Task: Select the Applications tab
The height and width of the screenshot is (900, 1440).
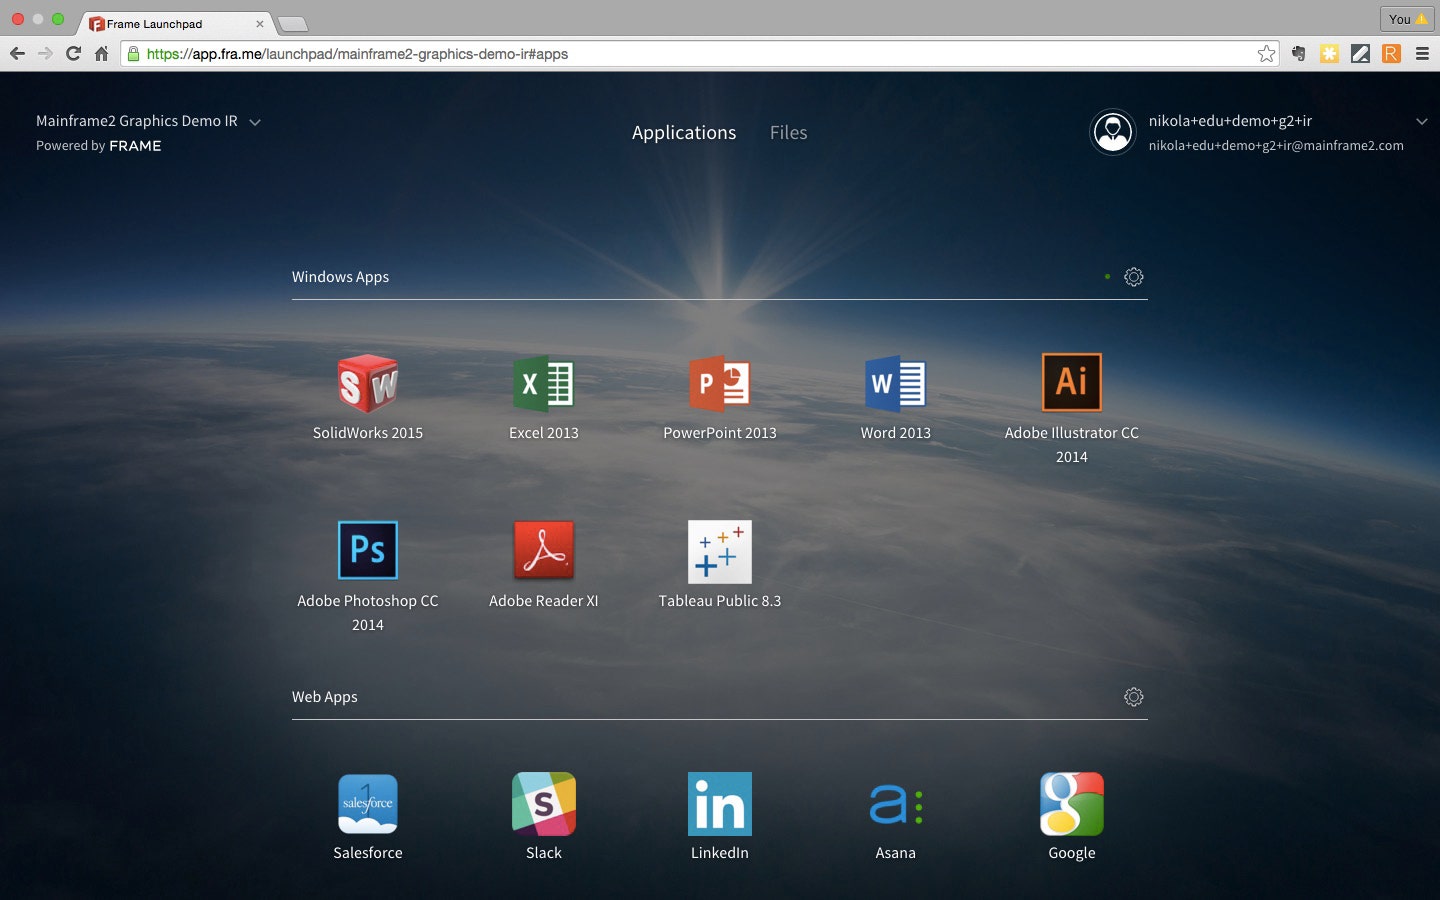Action: (684, 133)
